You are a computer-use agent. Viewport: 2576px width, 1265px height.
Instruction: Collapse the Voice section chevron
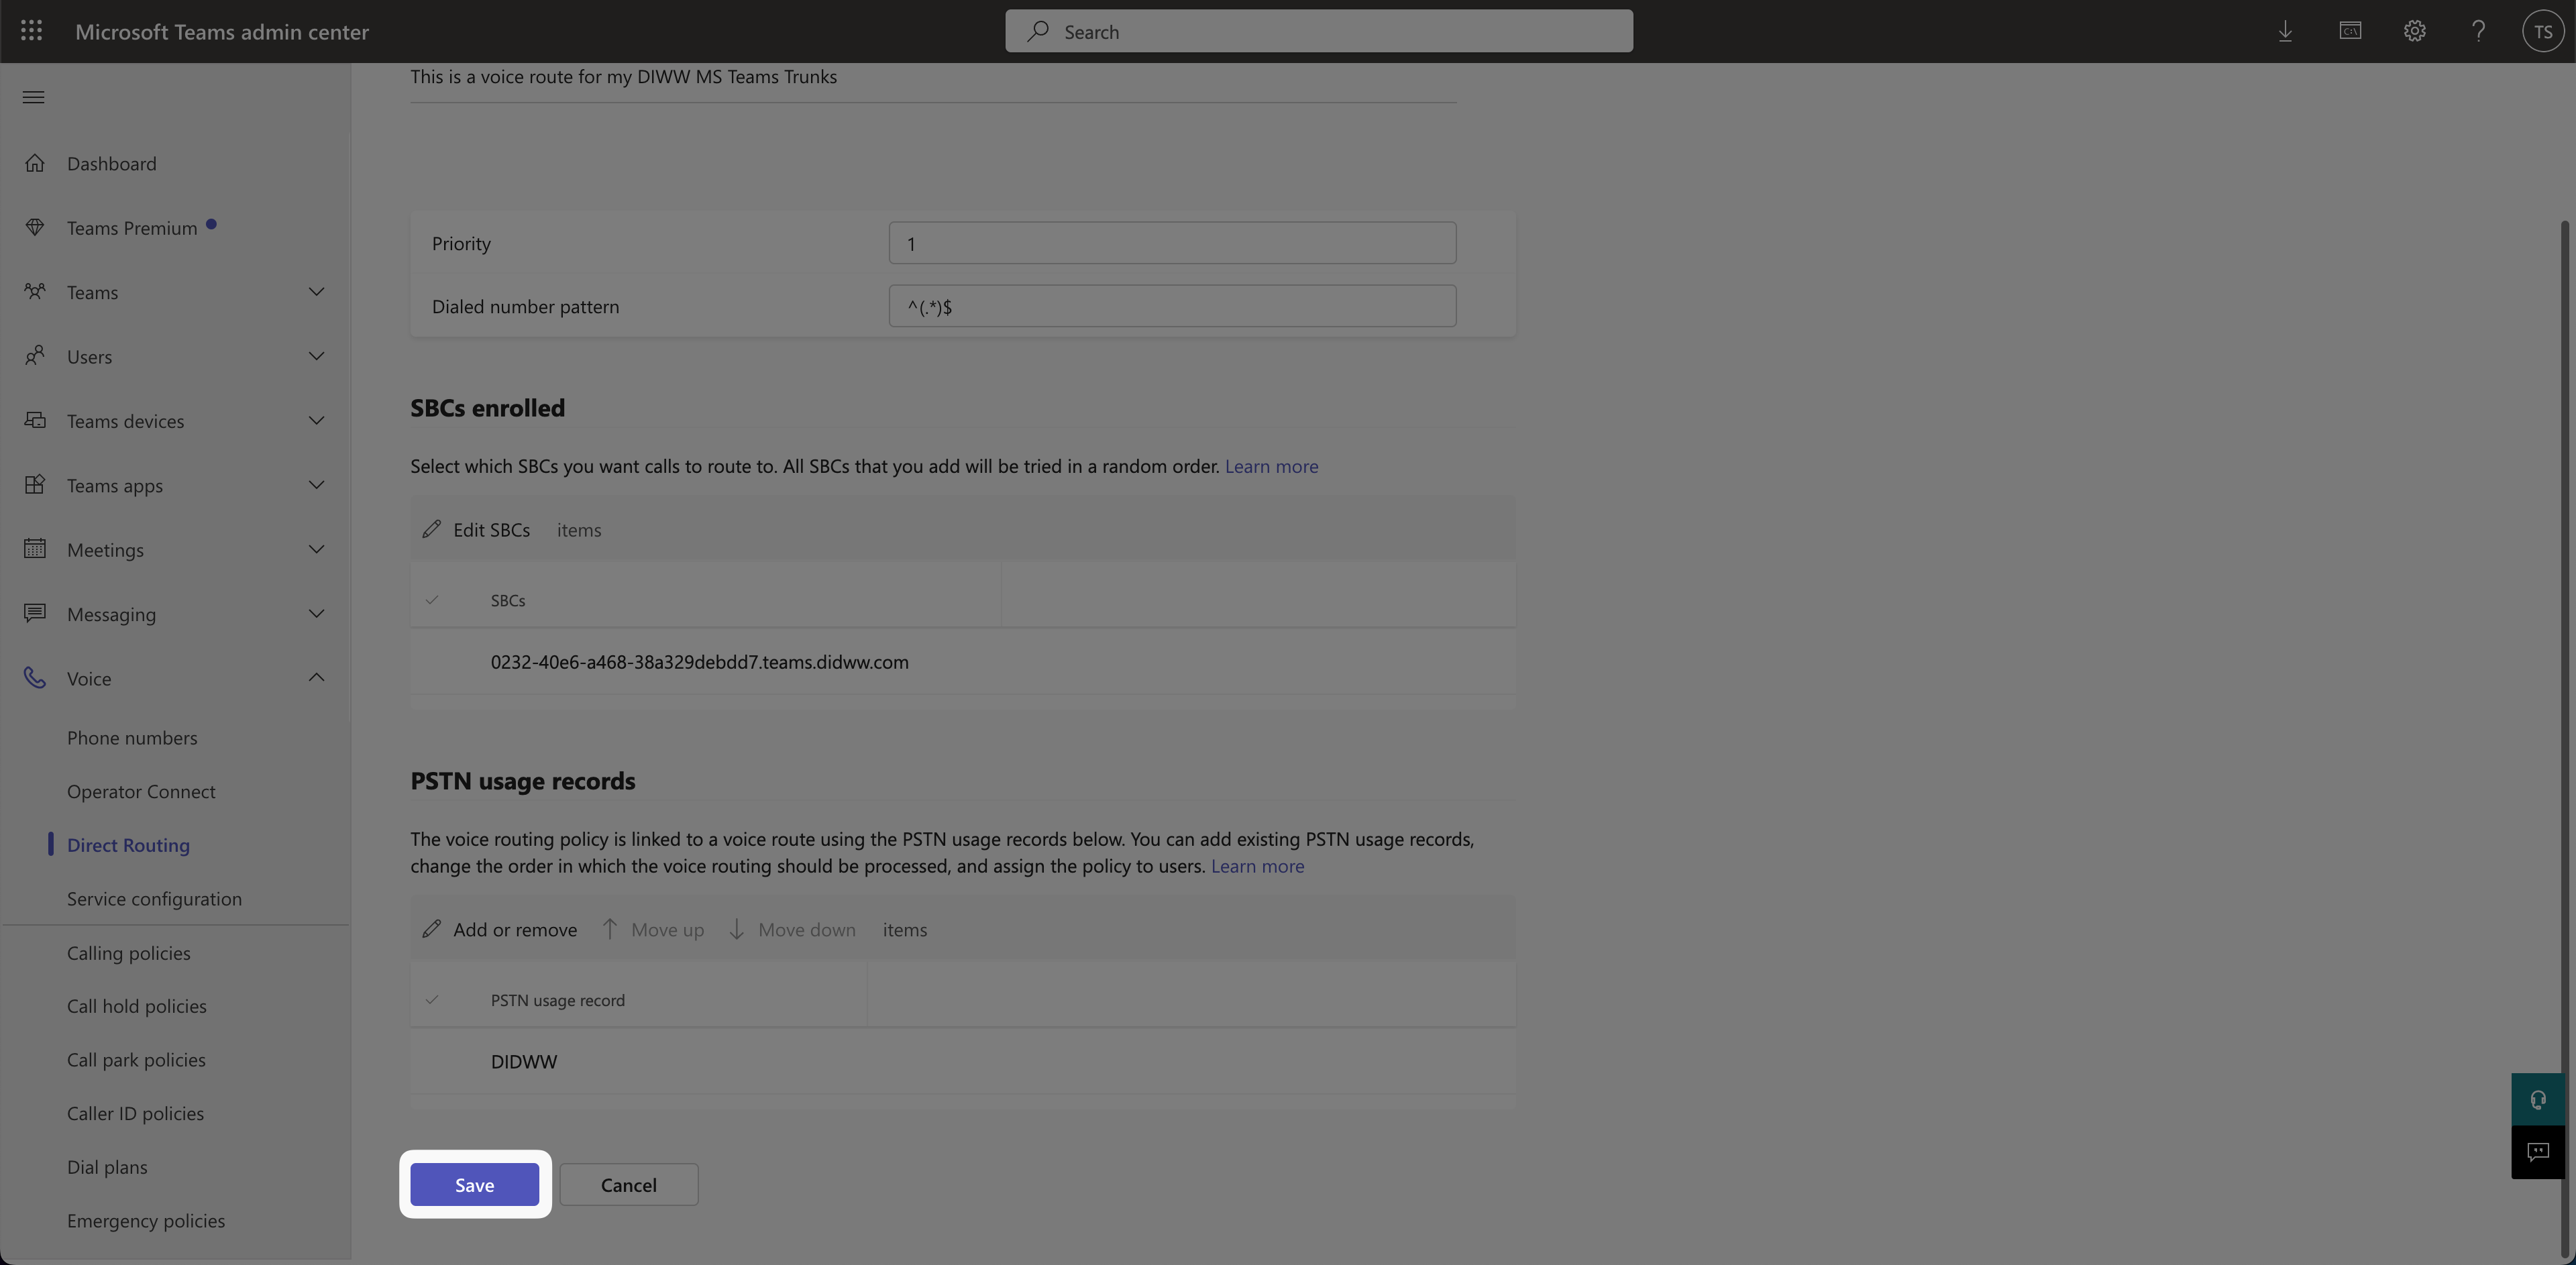coord(316,678)
